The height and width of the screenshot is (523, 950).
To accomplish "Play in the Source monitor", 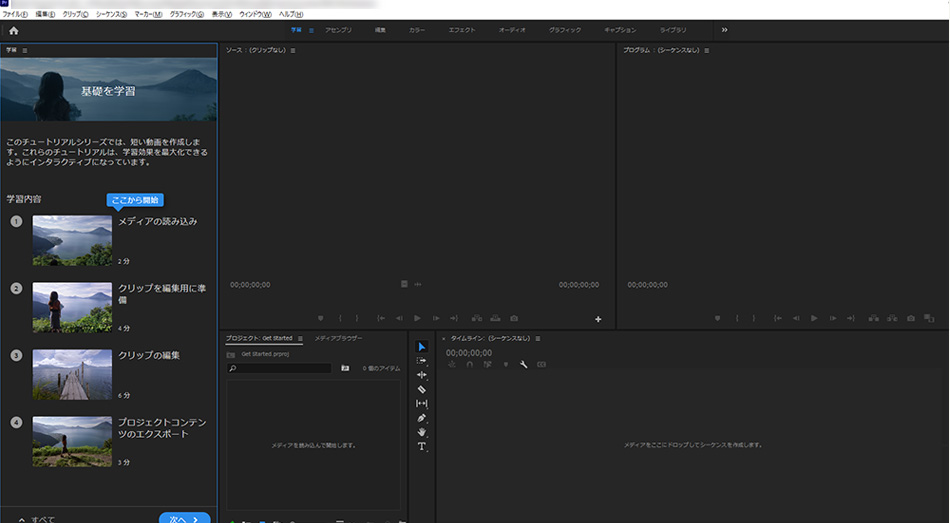I will pos(417,318).
